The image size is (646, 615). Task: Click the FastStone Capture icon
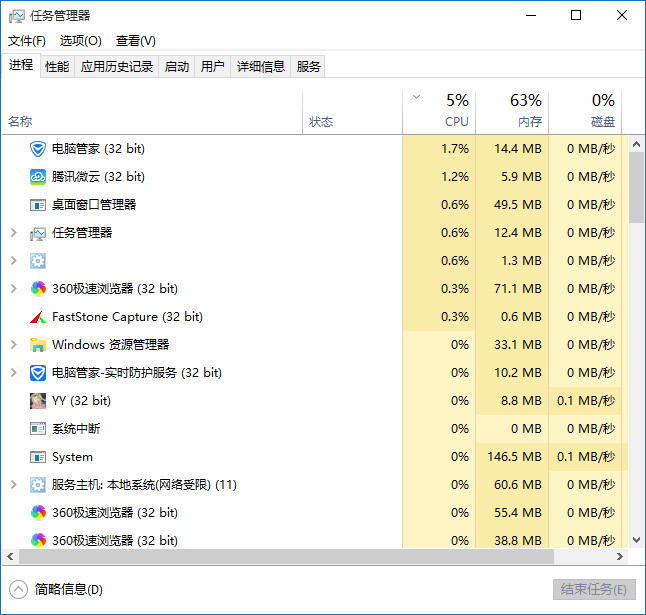coord(38,317)
